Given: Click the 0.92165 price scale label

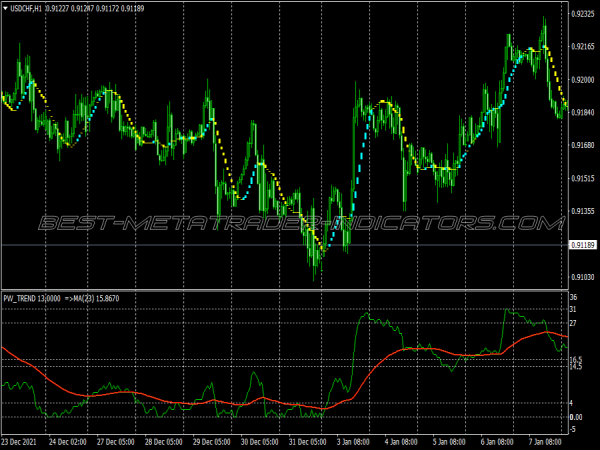Looking at the screenshot, I should point(583,47).
